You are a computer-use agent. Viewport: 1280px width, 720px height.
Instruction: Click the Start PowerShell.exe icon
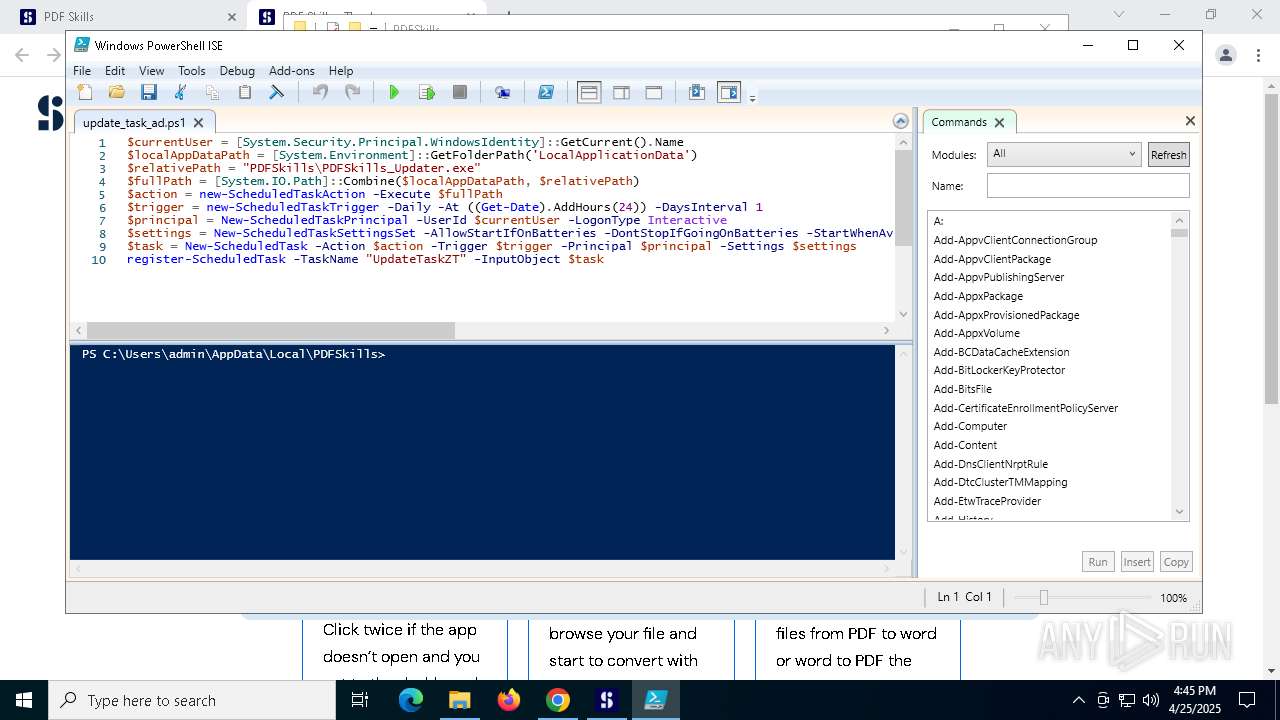(x=546, y=92)
